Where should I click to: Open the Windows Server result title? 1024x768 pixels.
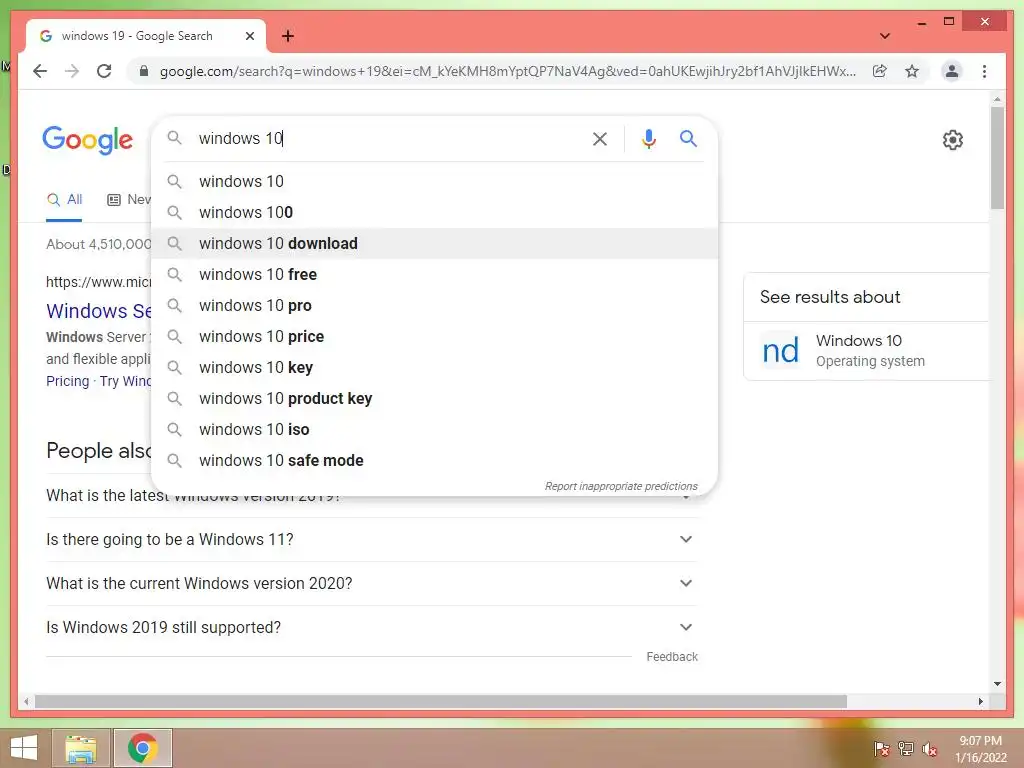99,311
